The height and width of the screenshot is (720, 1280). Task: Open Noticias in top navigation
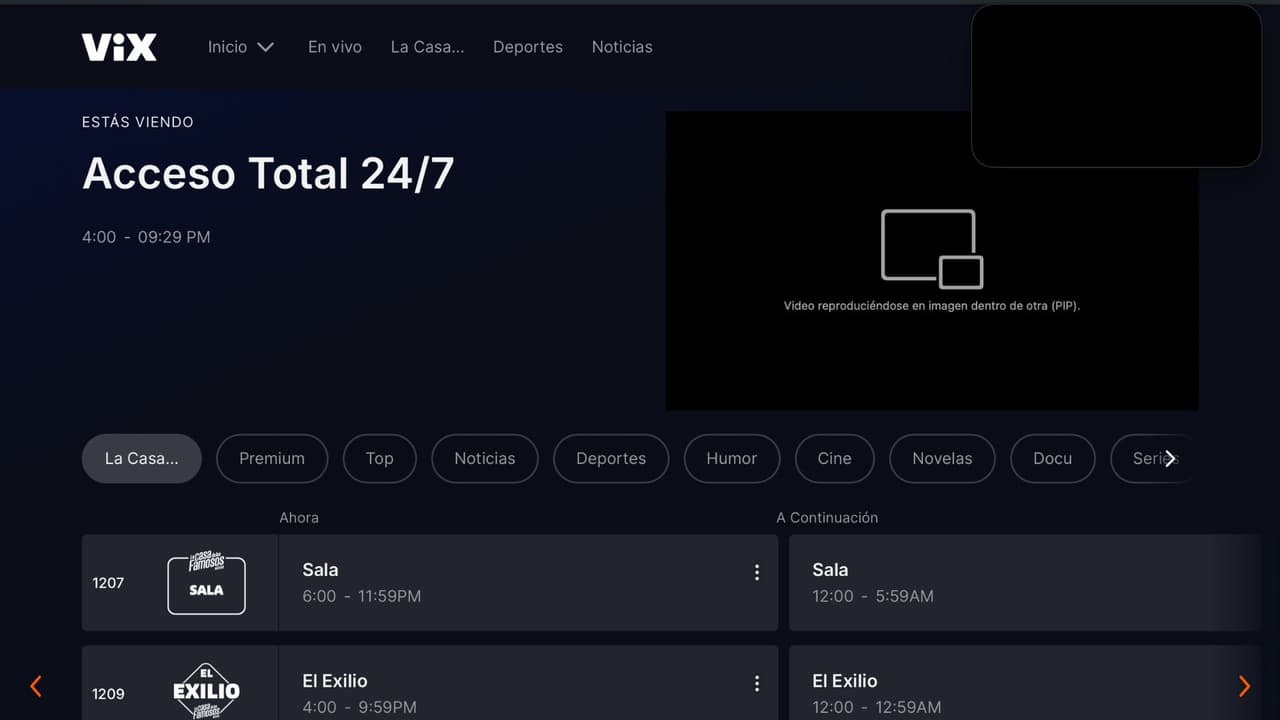(622, 47)
